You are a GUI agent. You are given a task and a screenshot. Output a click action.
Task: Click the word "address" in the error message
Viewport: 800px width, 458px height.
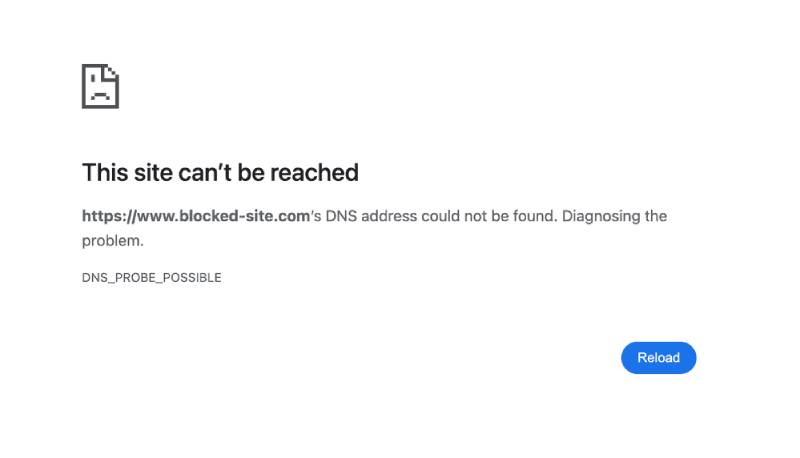point(376,216)
